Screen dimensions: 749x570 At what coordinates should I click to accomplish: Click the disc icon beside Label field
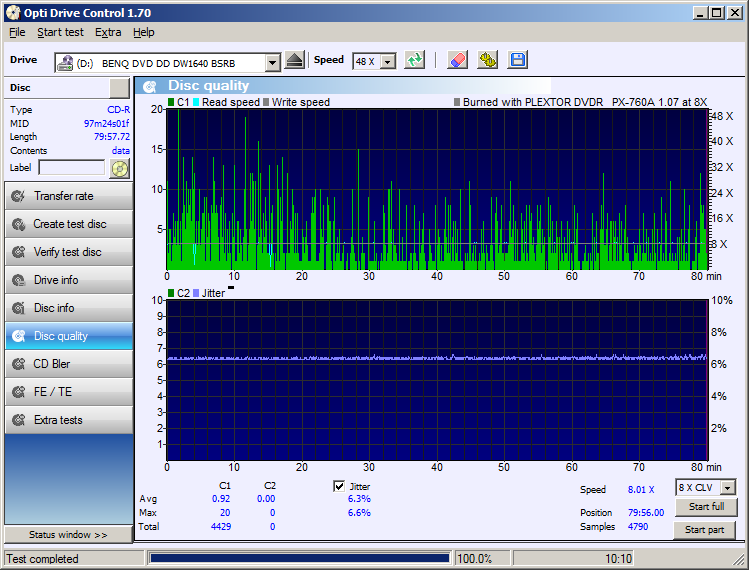119,169
